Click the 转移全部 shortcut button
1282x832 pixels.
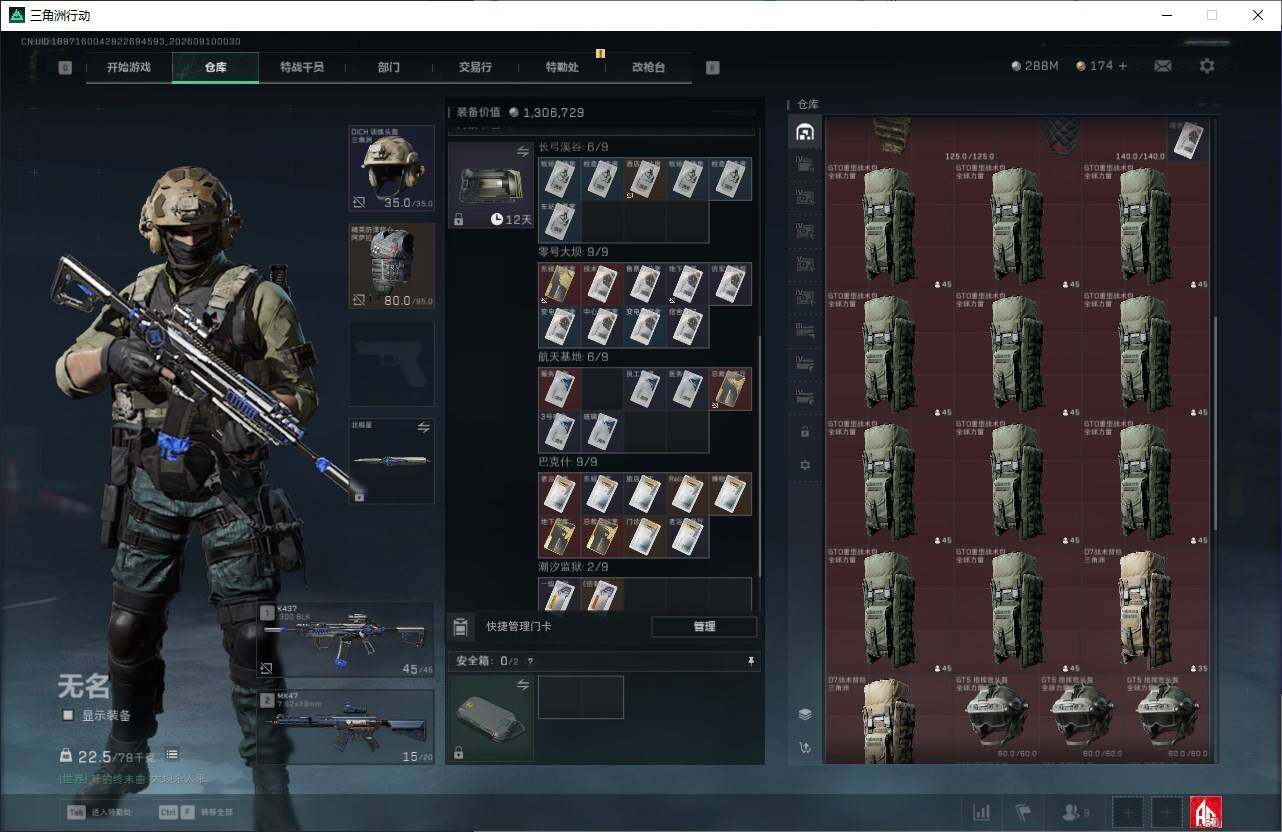pos(194,813)
